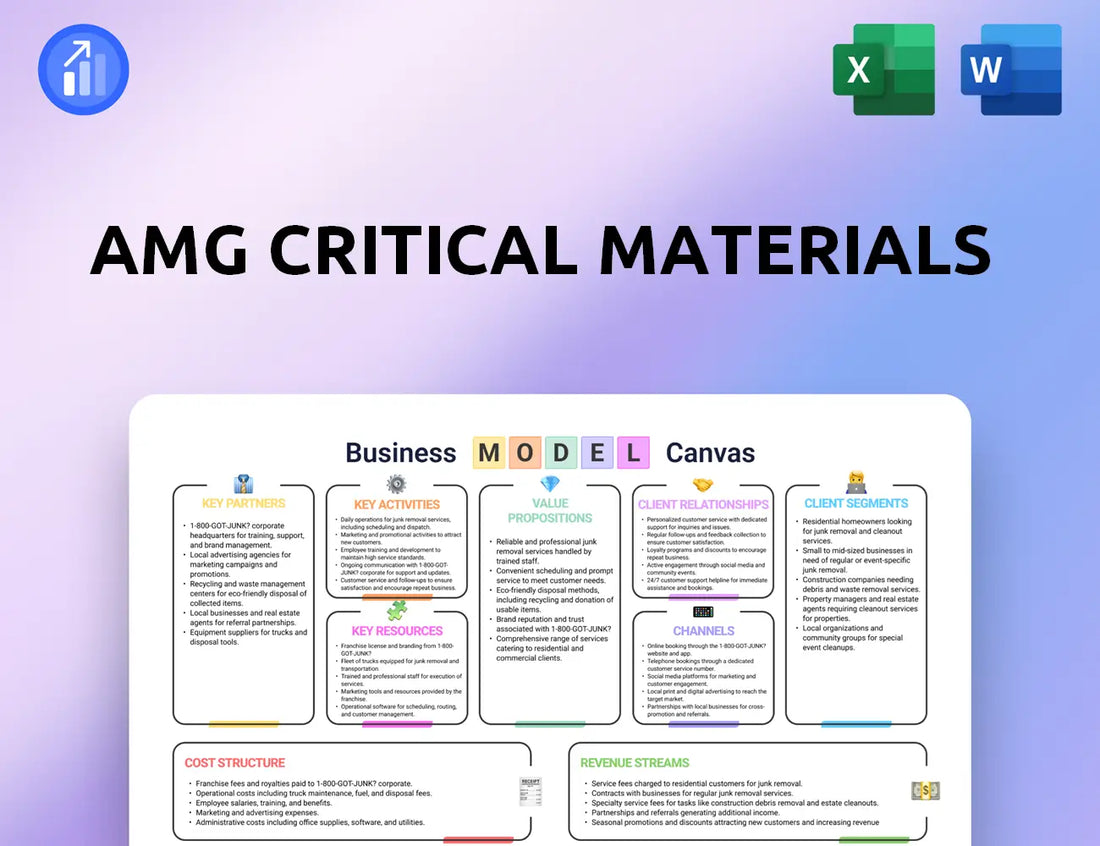Screen dimensions: 1100x846
Task: Click 'Eco-friendly disposal methods' bullet
Action: 554,600
